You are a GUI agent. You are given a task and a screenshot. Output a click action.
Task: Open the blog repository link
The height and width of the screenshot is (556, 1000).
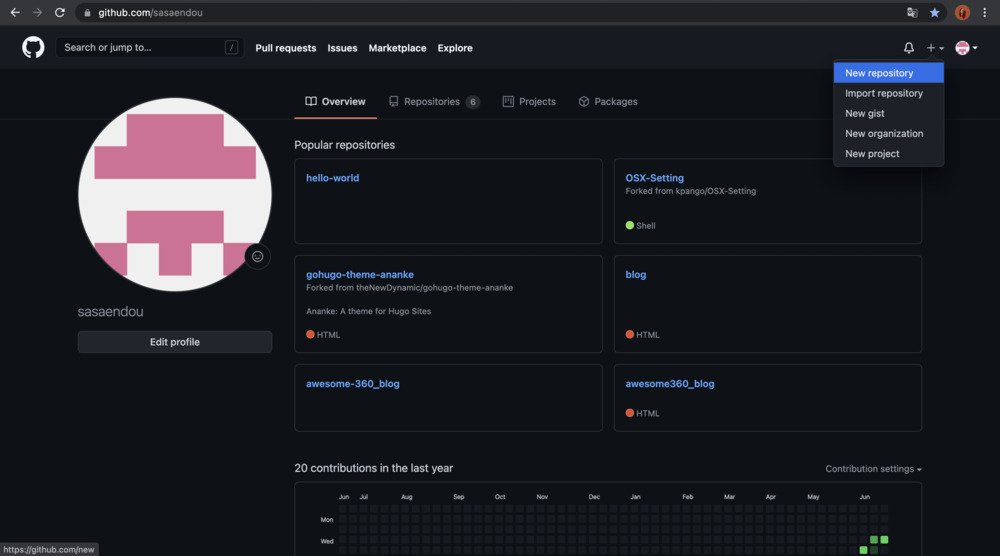(x=635, y=274)
